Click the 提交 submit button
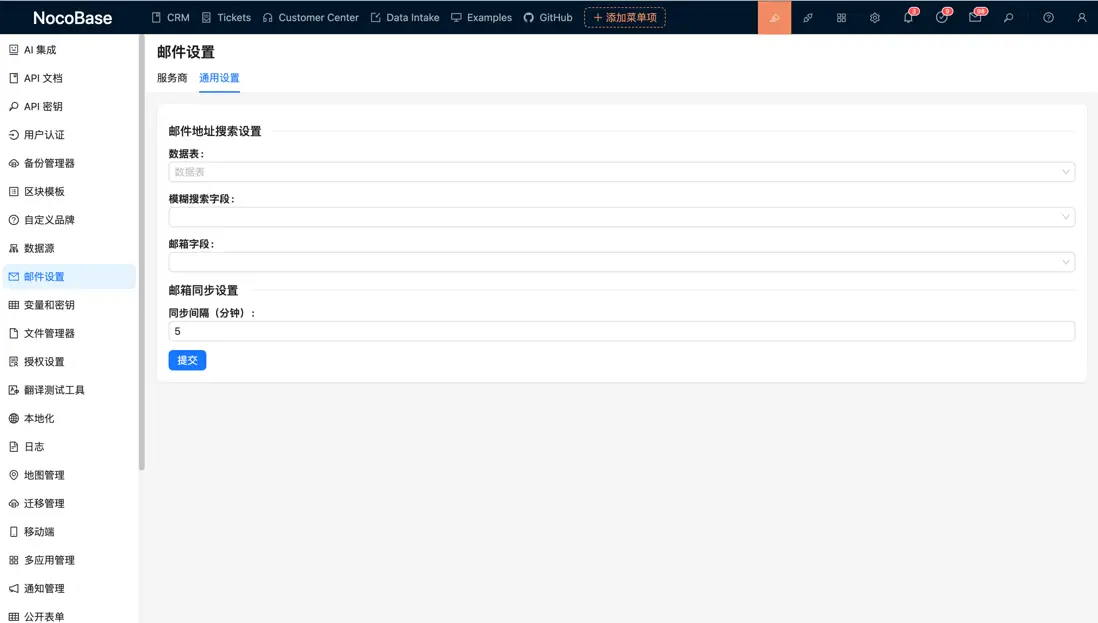 coord(187,361)
